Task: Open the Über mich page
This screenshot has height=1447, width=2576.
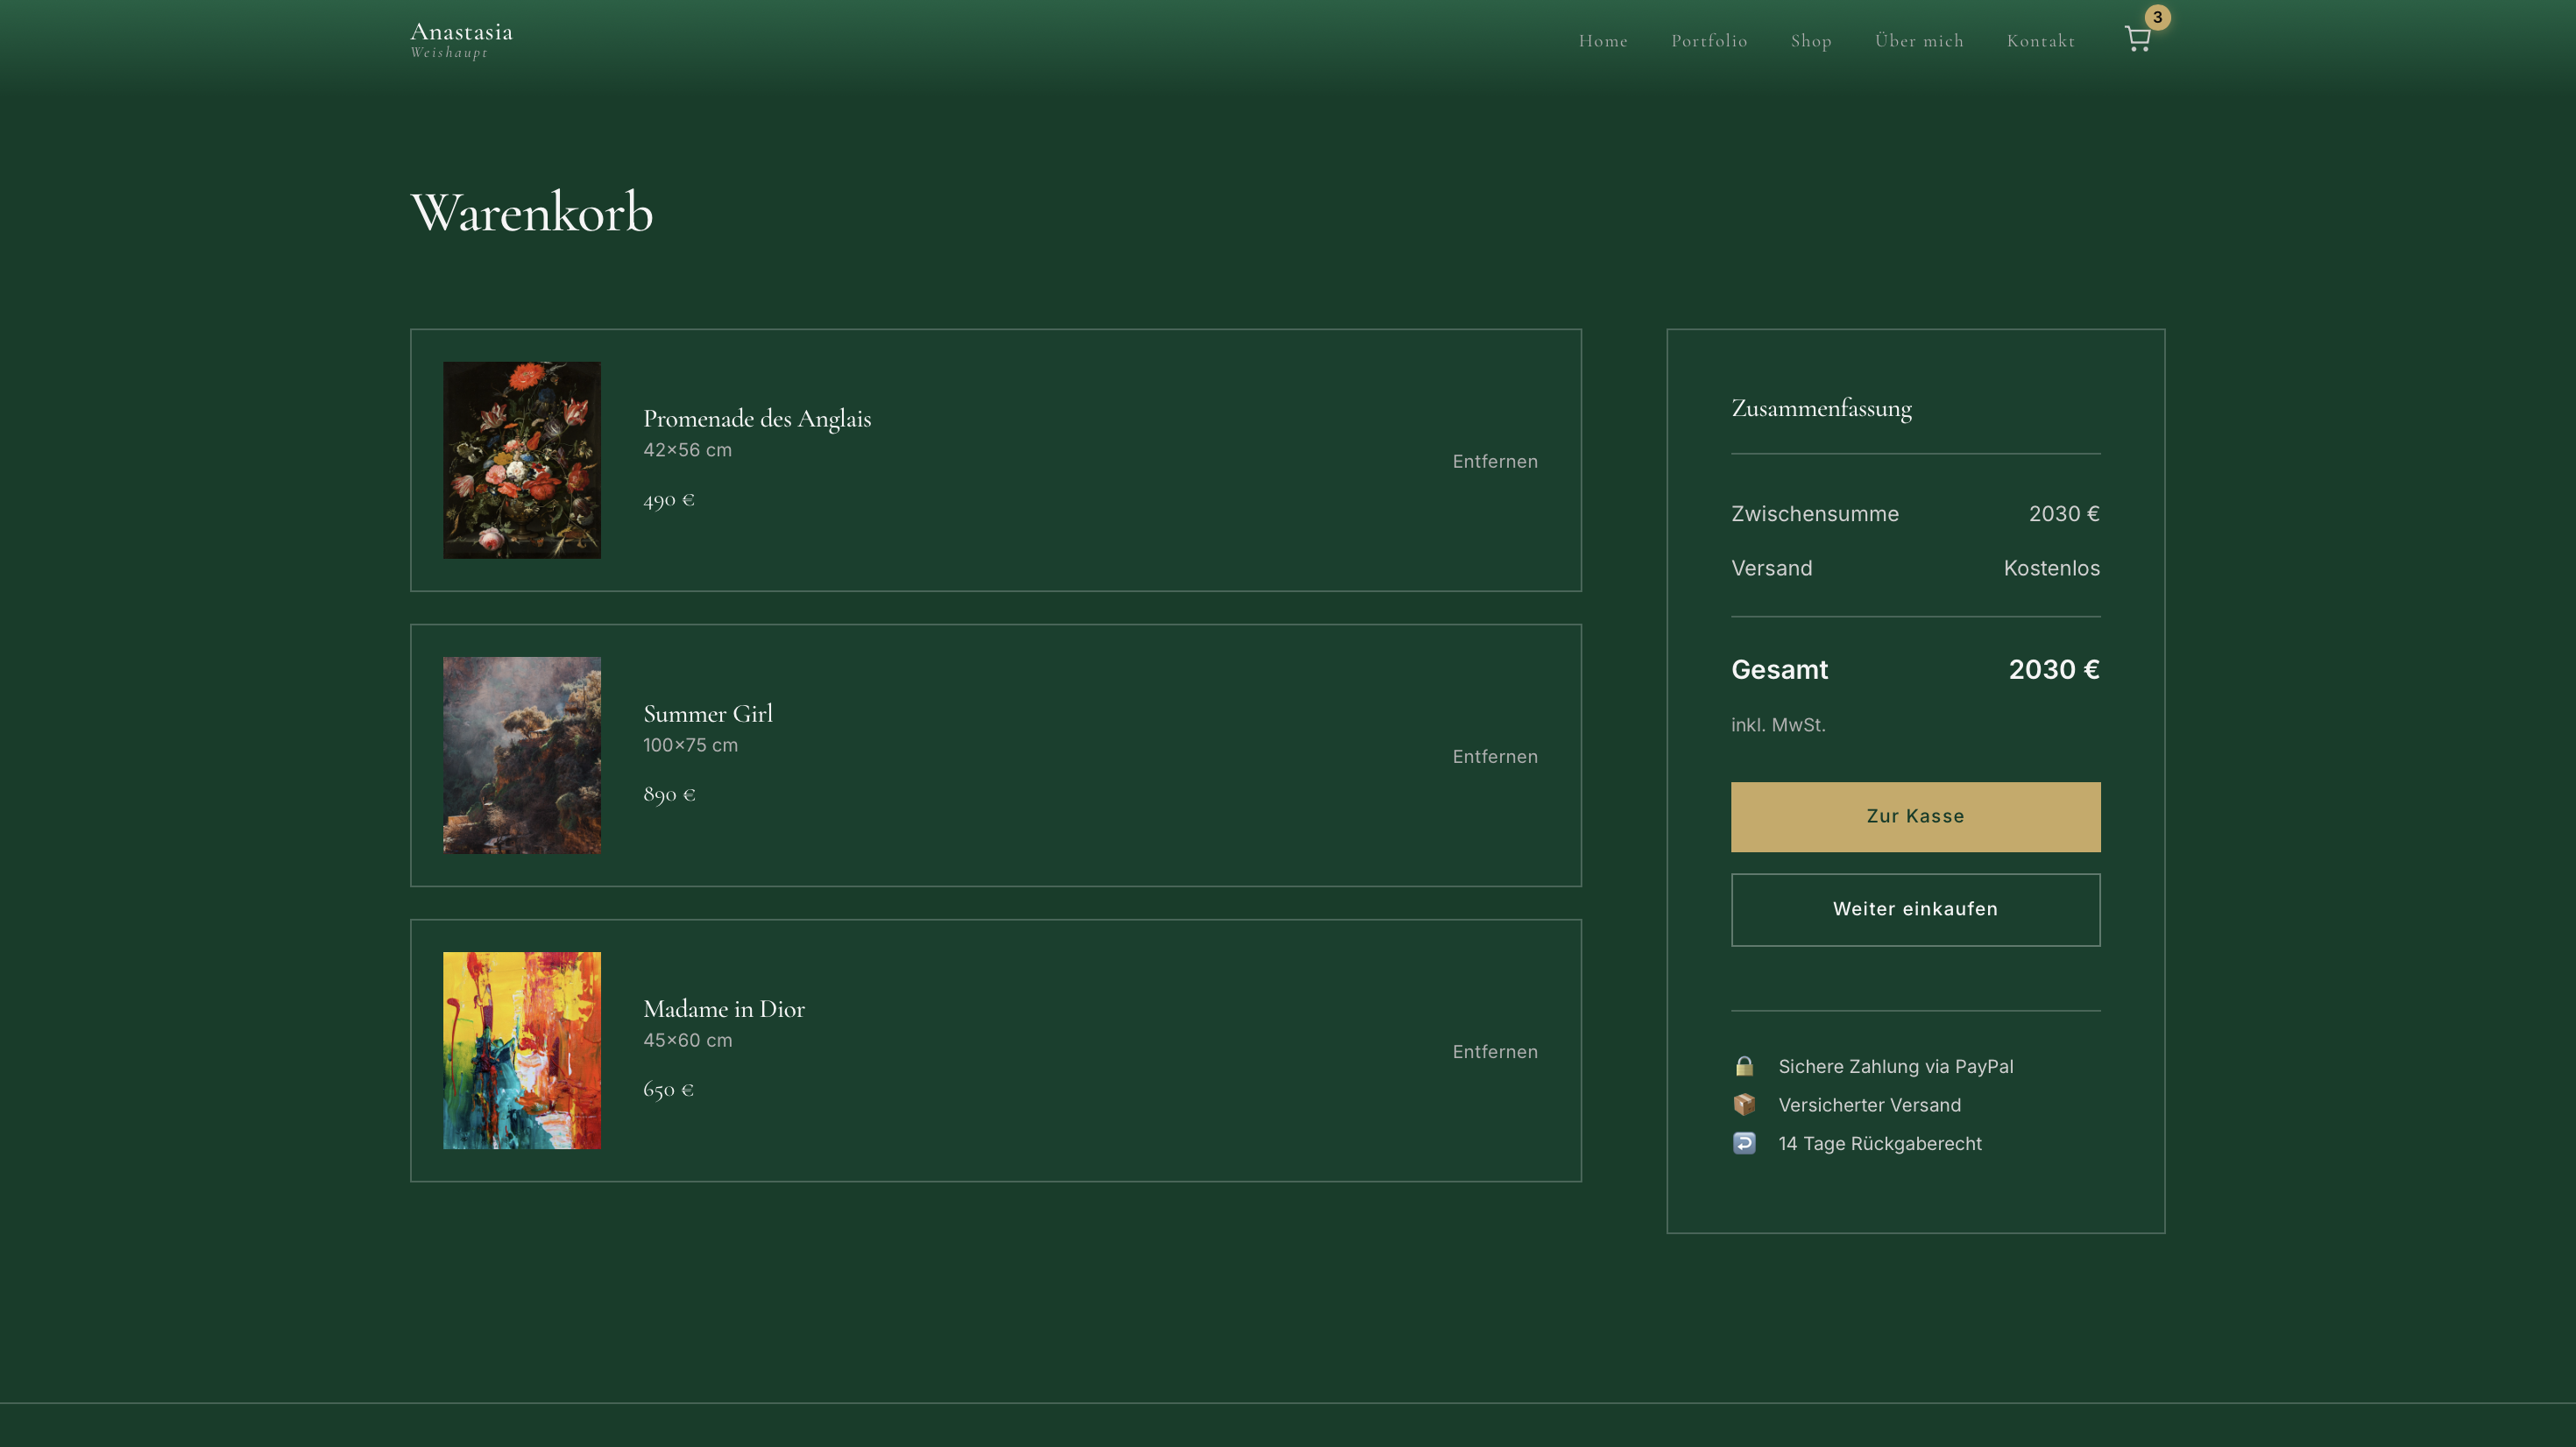Action: coord(1918,41)
